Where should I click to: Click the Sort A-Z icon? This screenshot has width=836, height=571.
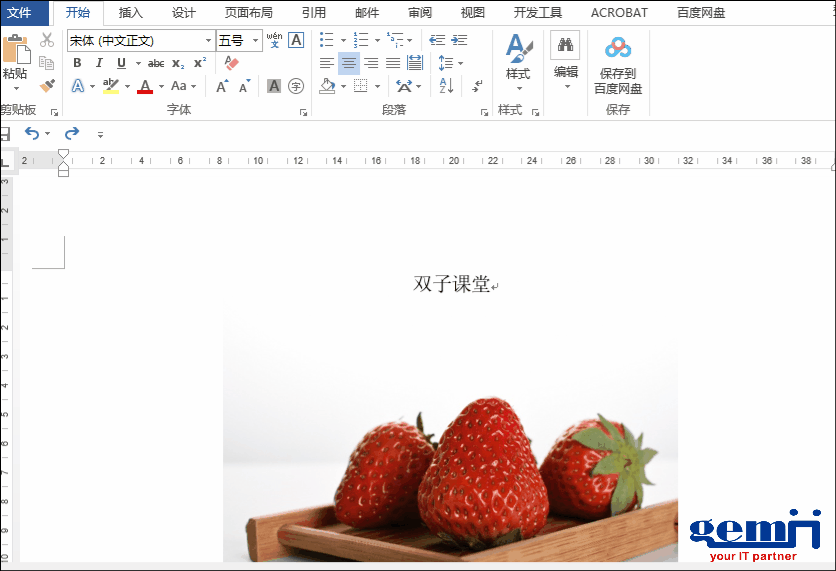point(445,86)
